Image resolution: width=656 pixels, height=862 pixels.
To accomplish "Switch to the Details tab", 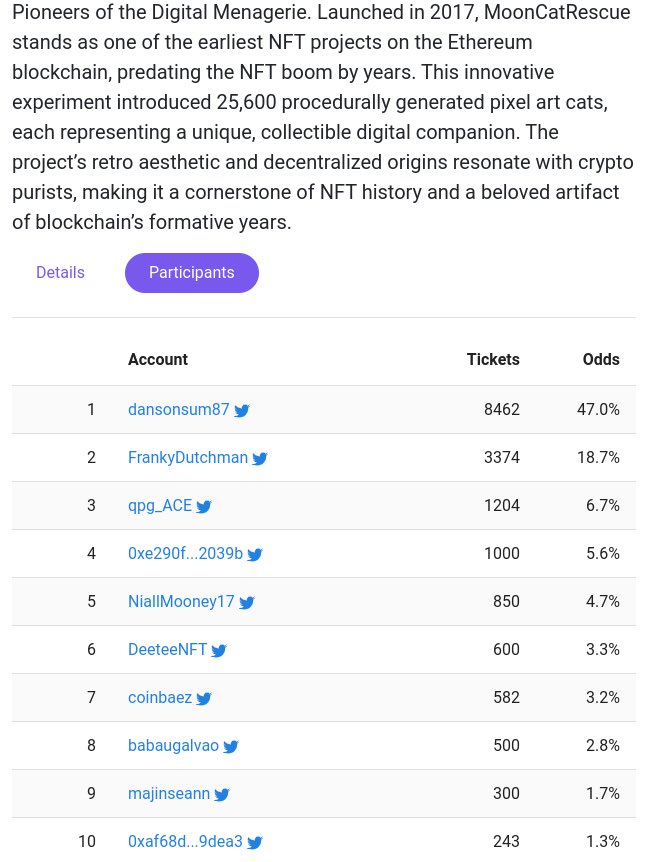I will point(60,273).
